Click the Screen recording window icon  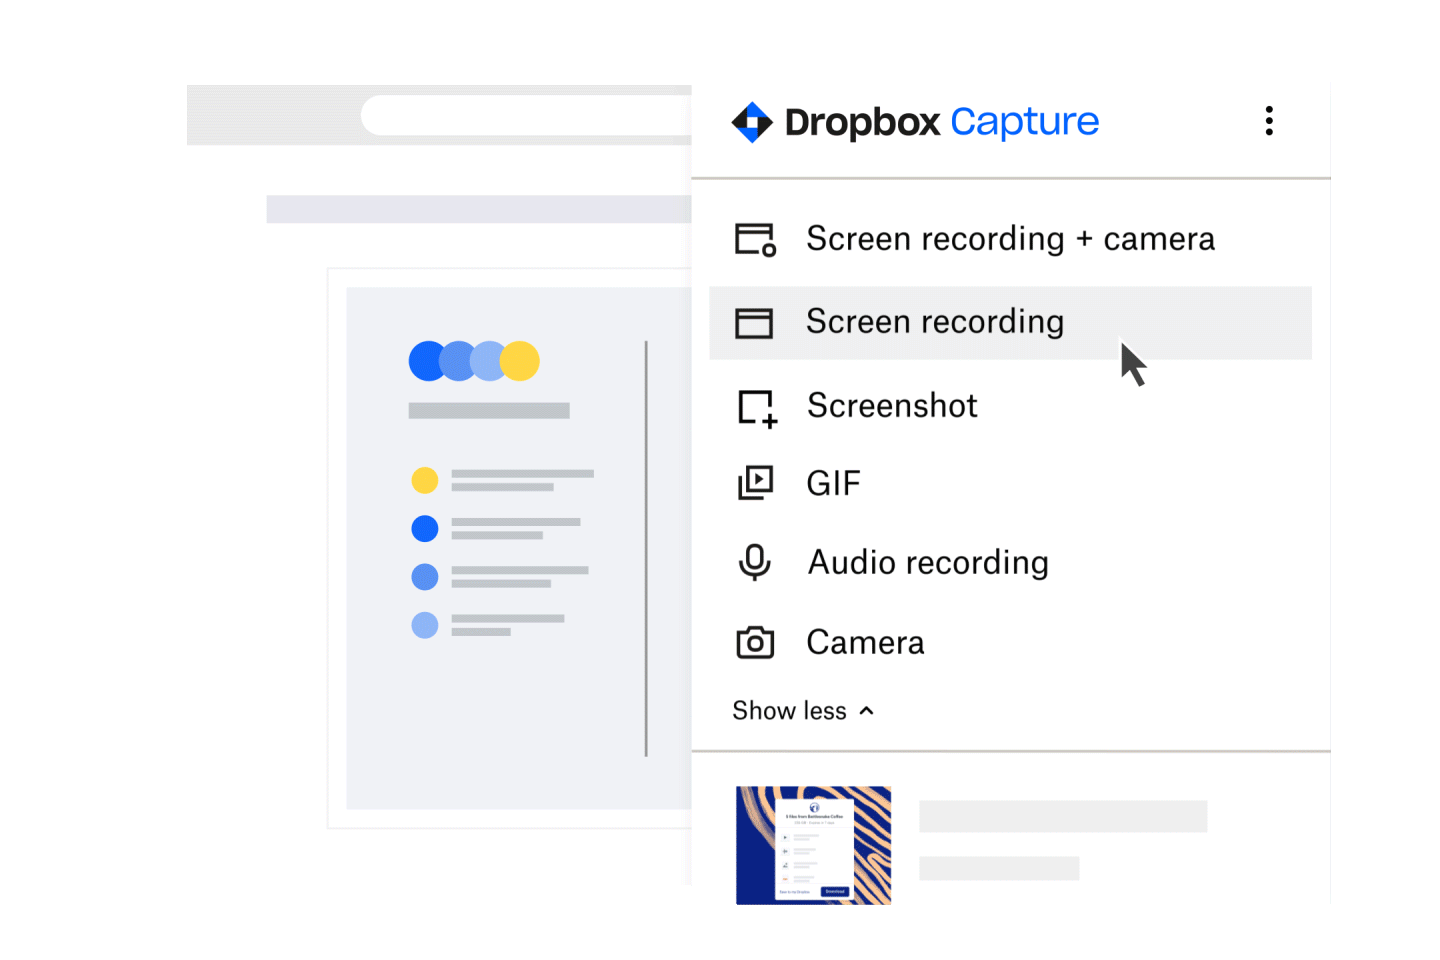[x=756, y=321]
